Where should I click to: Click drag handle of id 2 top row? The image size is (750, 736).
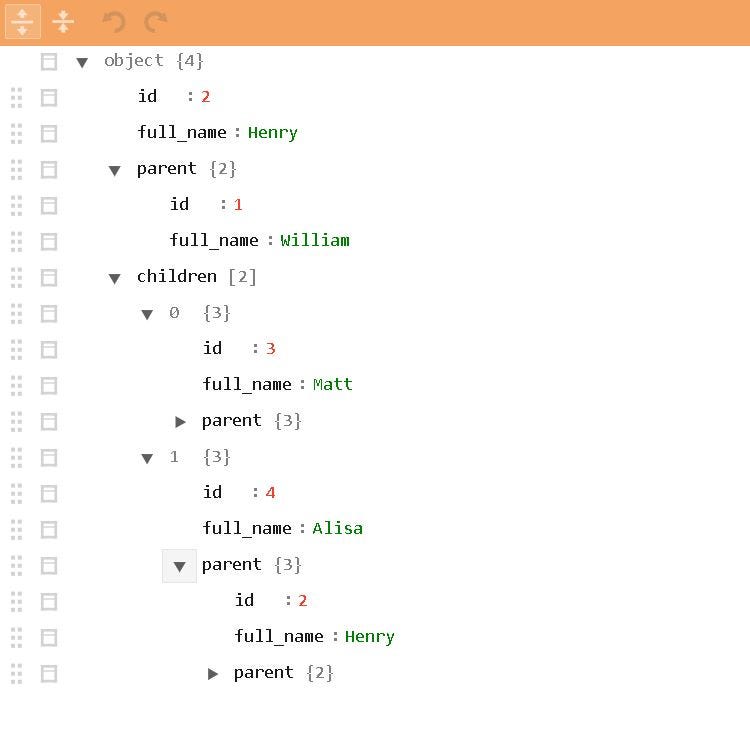(x=16, y=98)
